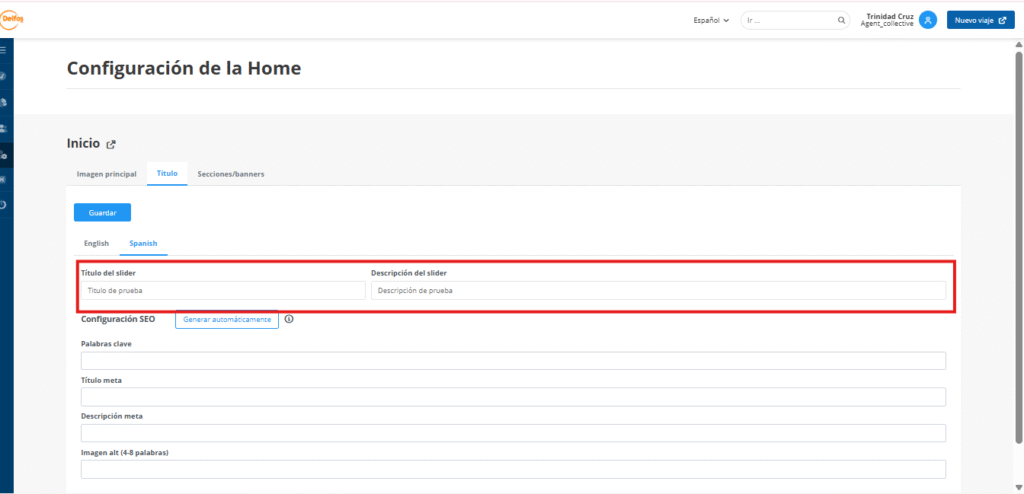Click the Delfos logo
Screen dimensions: 1024x494
13,18
